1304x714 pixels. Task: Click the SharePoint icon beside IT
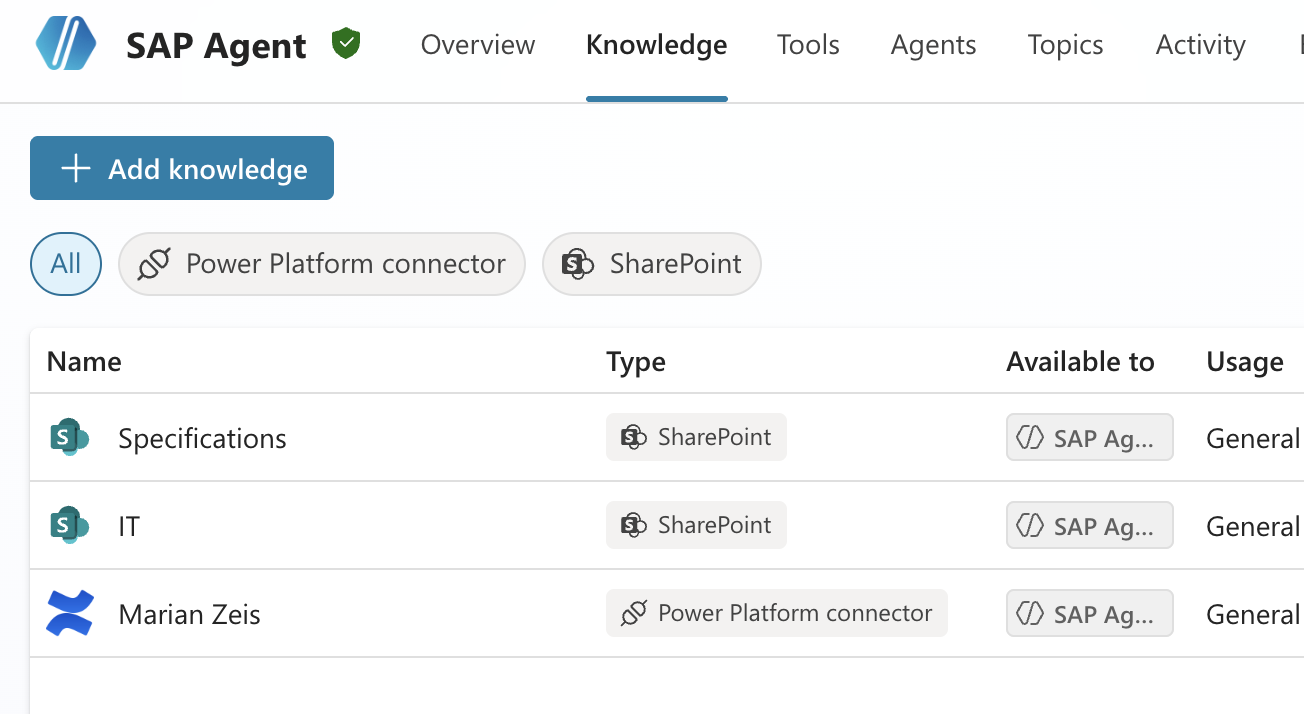(69, 526)
